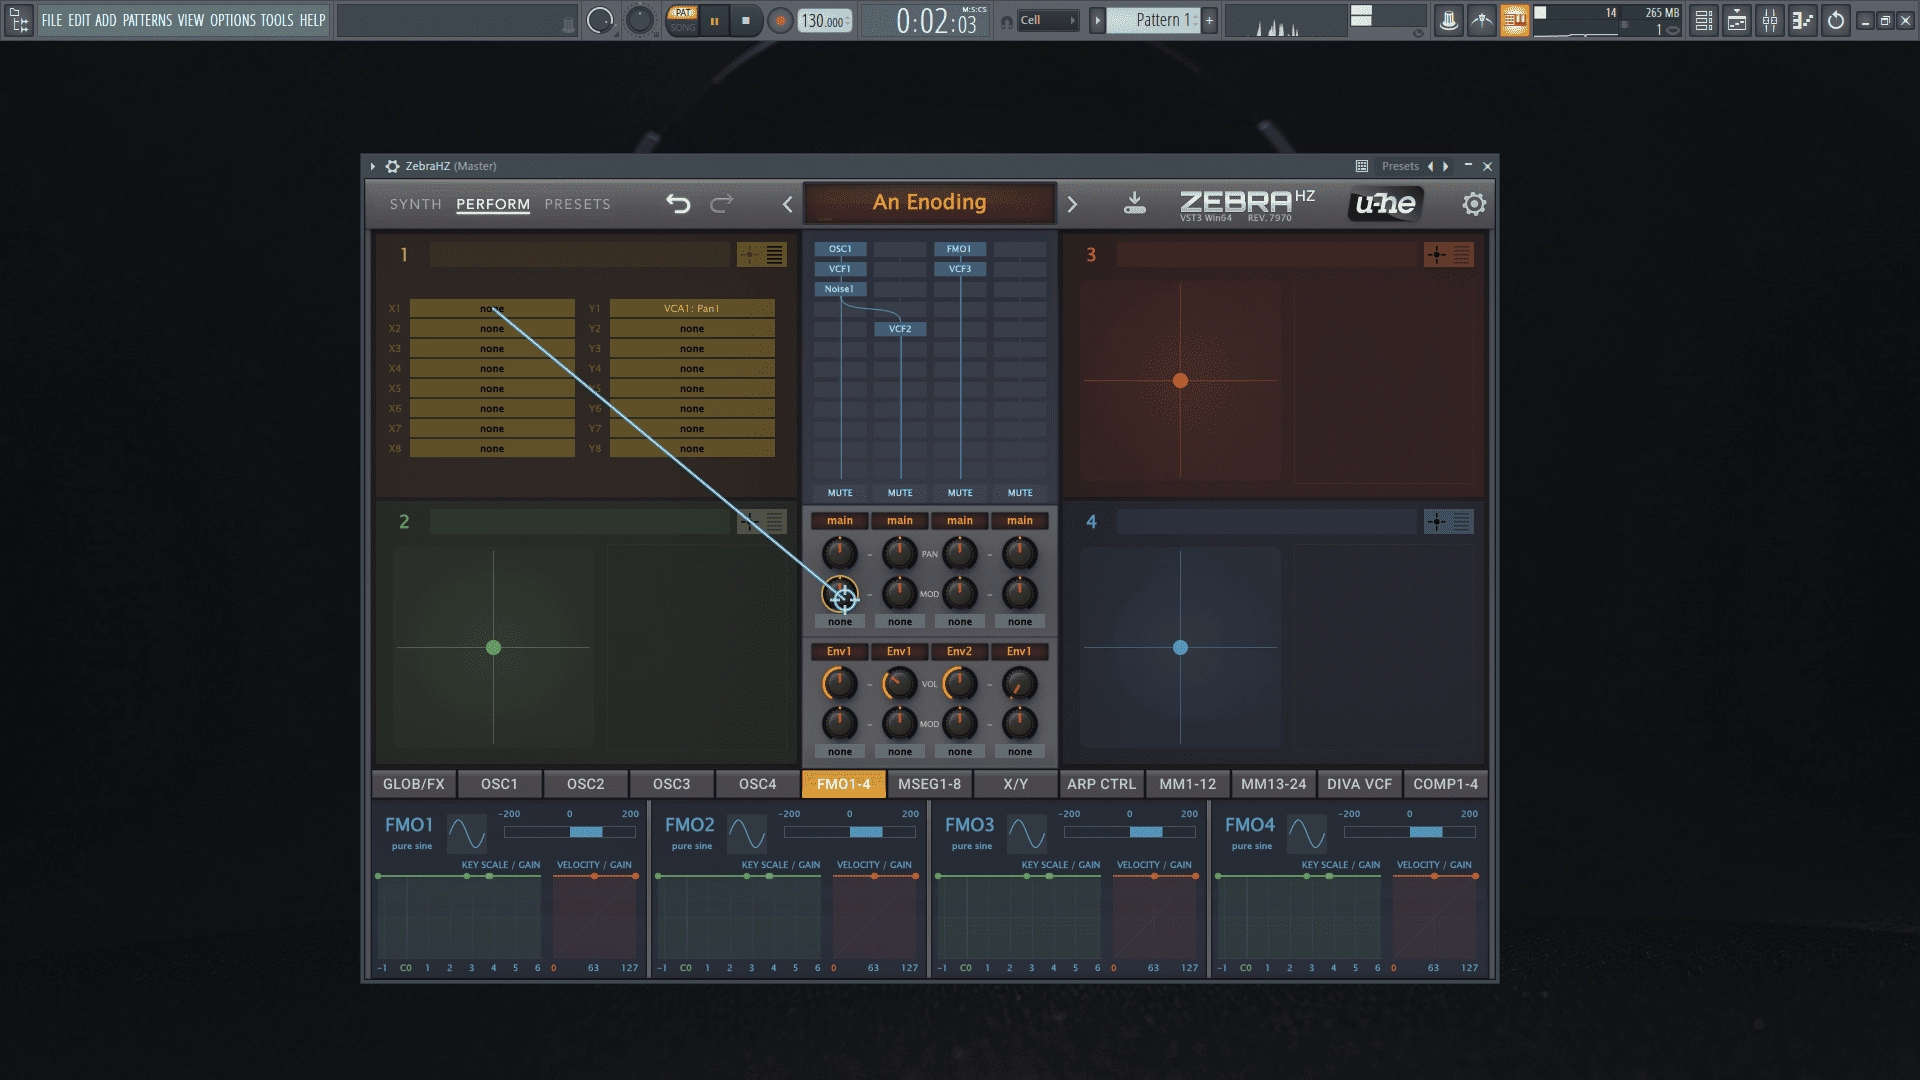Click the FL Studio pattern/browser icon top-left

(x=18, y=20)
